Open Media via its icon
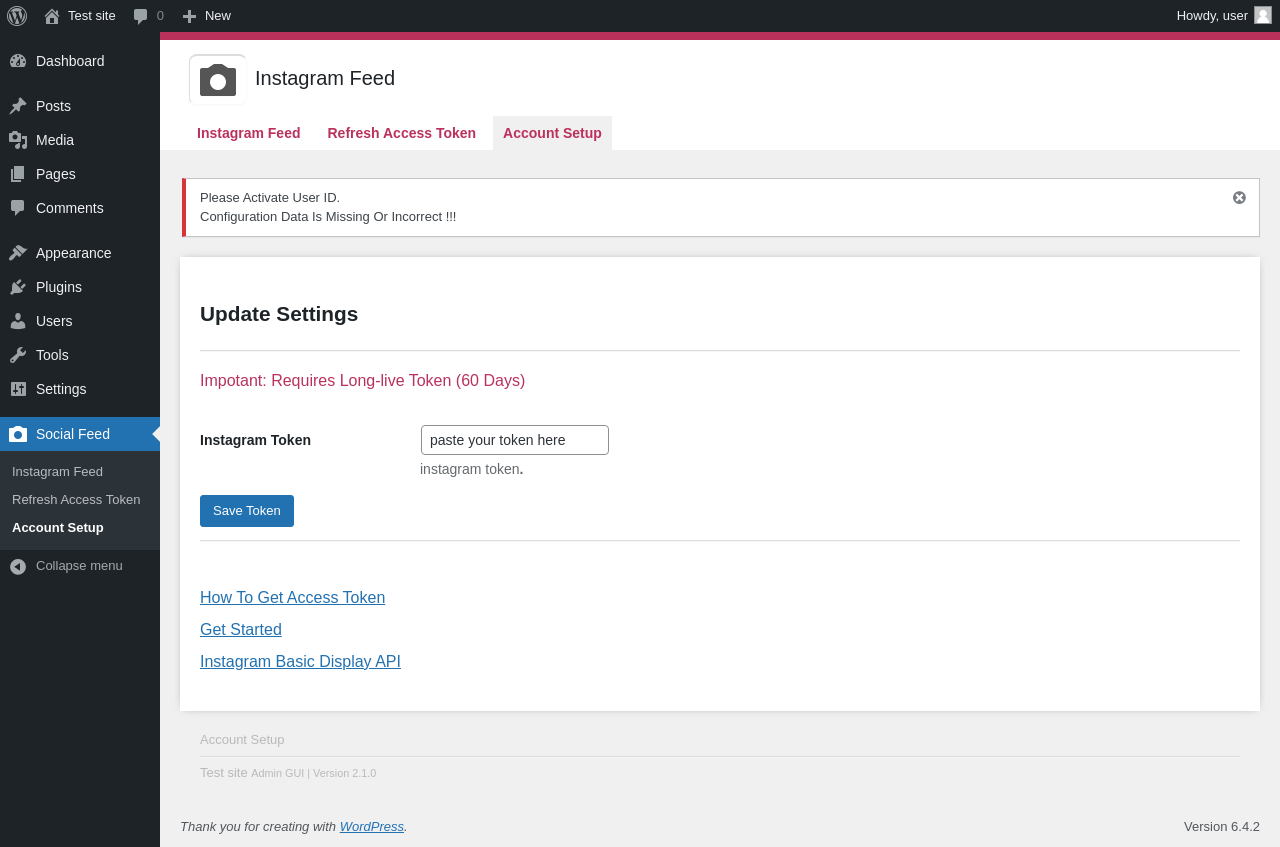The width and height of the screenshot is (1280, 847). pyautogui.click(x=18, y=140)
